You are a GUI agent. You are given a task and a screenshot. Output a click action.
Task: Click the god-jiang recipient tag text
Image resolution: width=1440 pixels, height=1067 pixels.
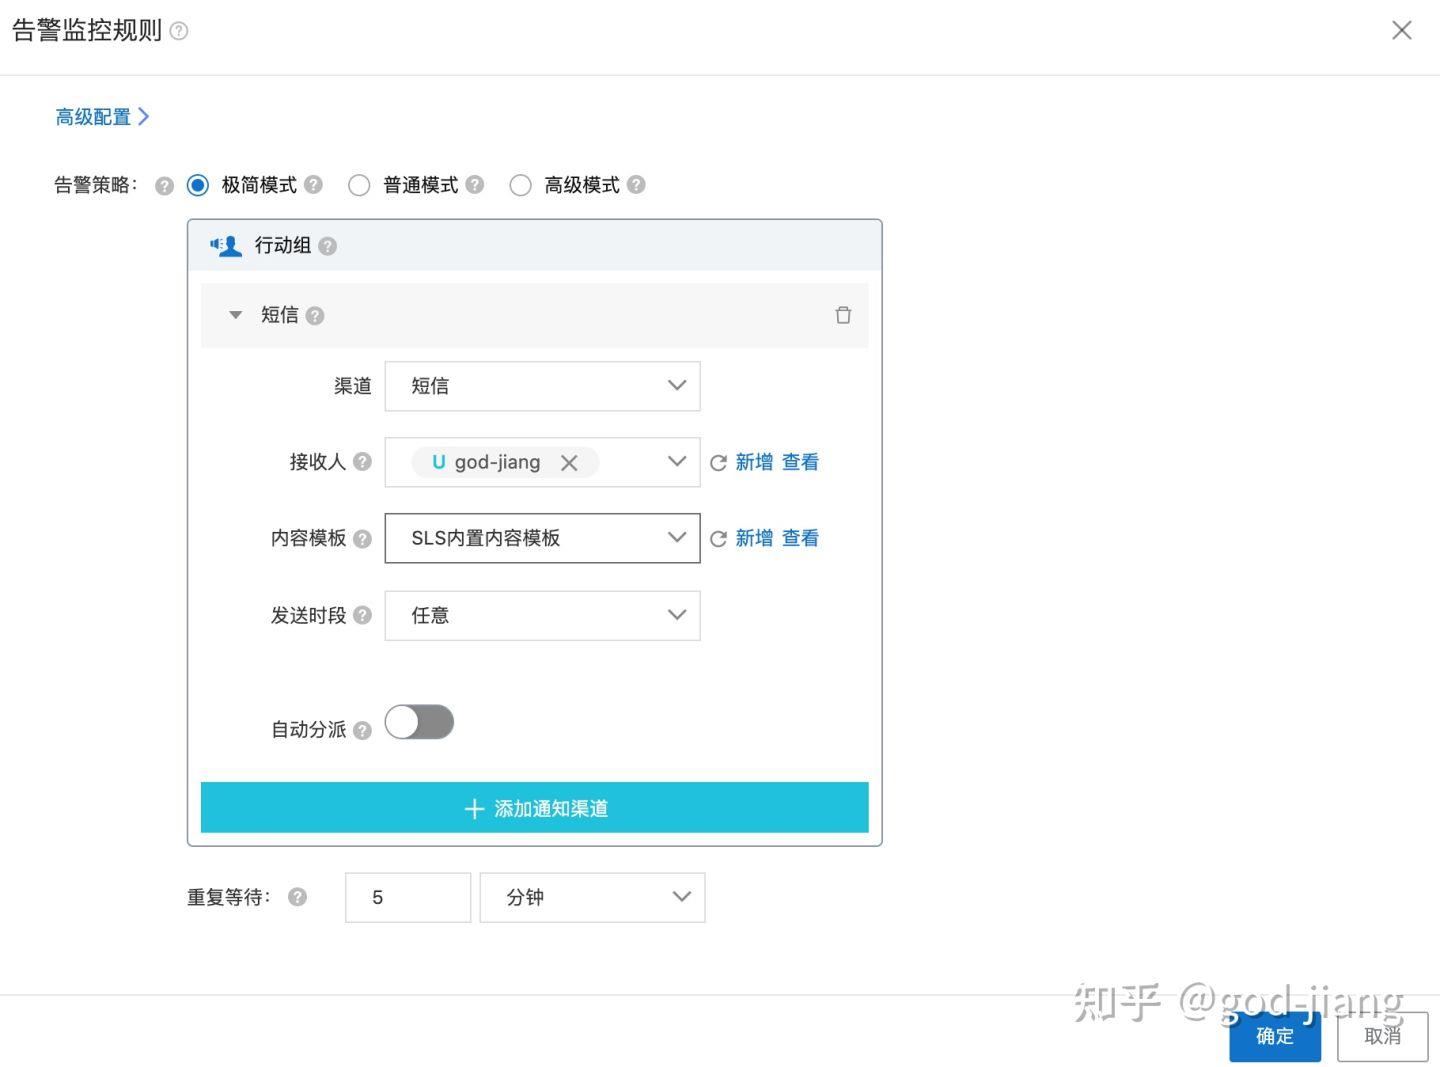pyautogui.click(x=497, y=462)
